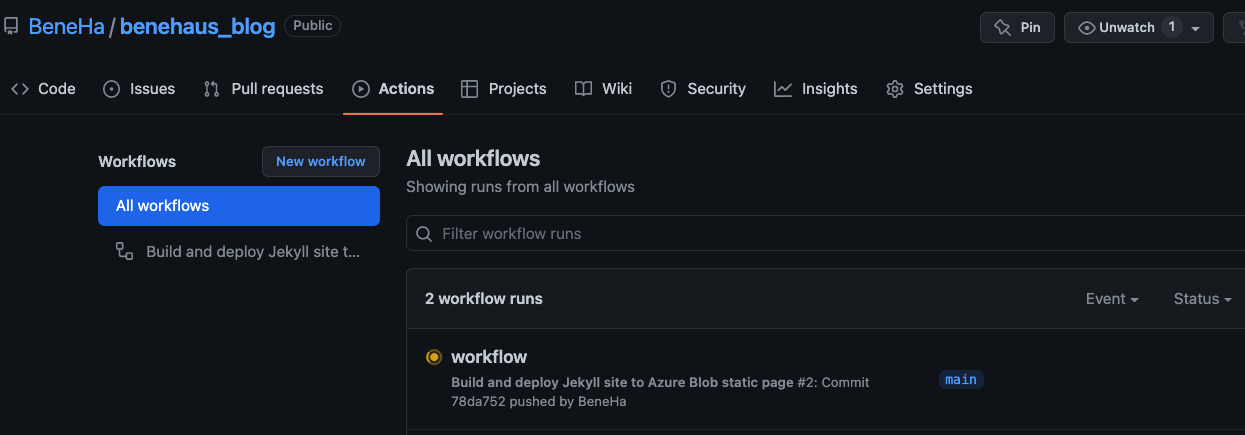1245x435 pixels.
Task: Open the Projects tab
Action: click(503, 88)
